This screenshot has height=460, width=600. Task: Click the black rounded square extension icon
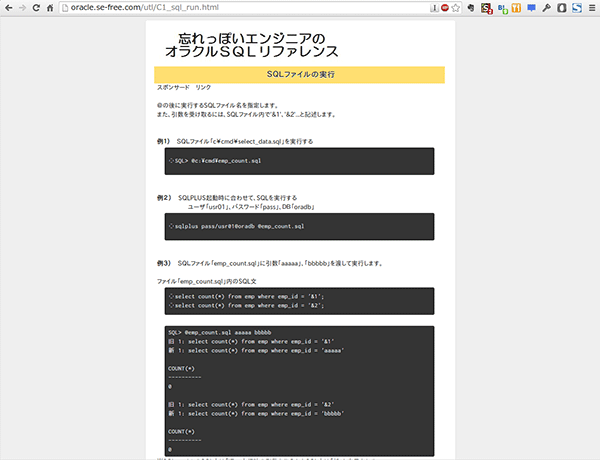(x=562, y=8)
